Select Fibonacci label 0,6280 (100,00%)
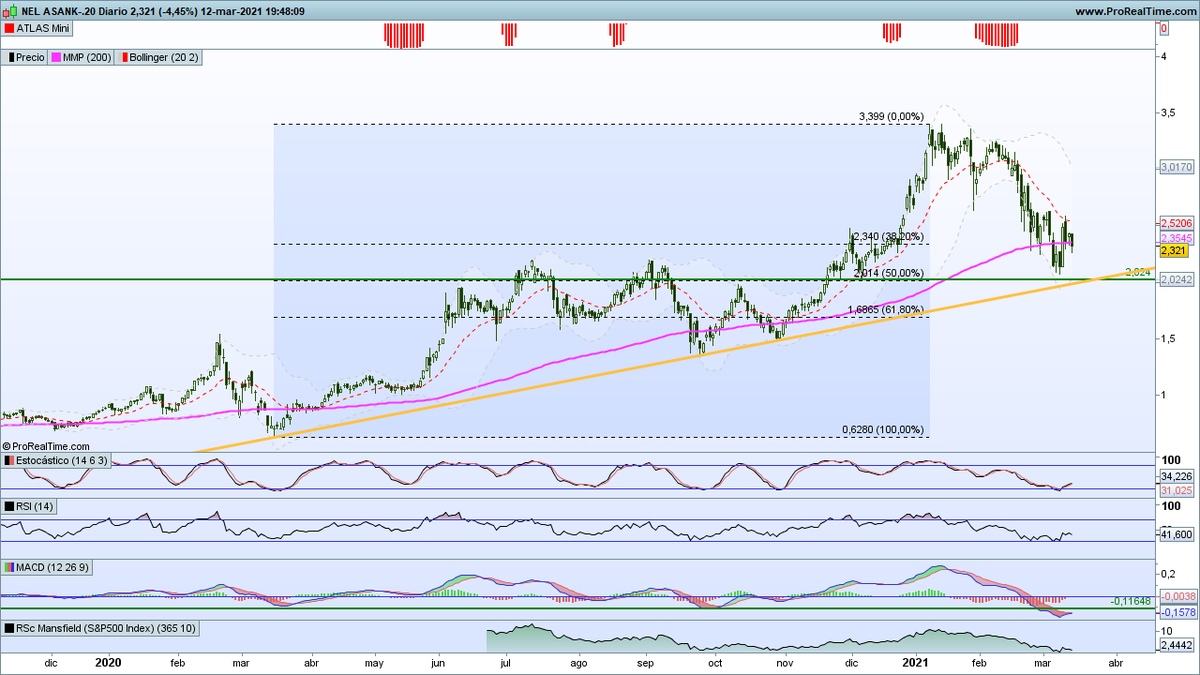Image resolution: width=1200 pixels, height=675 pixels. [883, 429]
